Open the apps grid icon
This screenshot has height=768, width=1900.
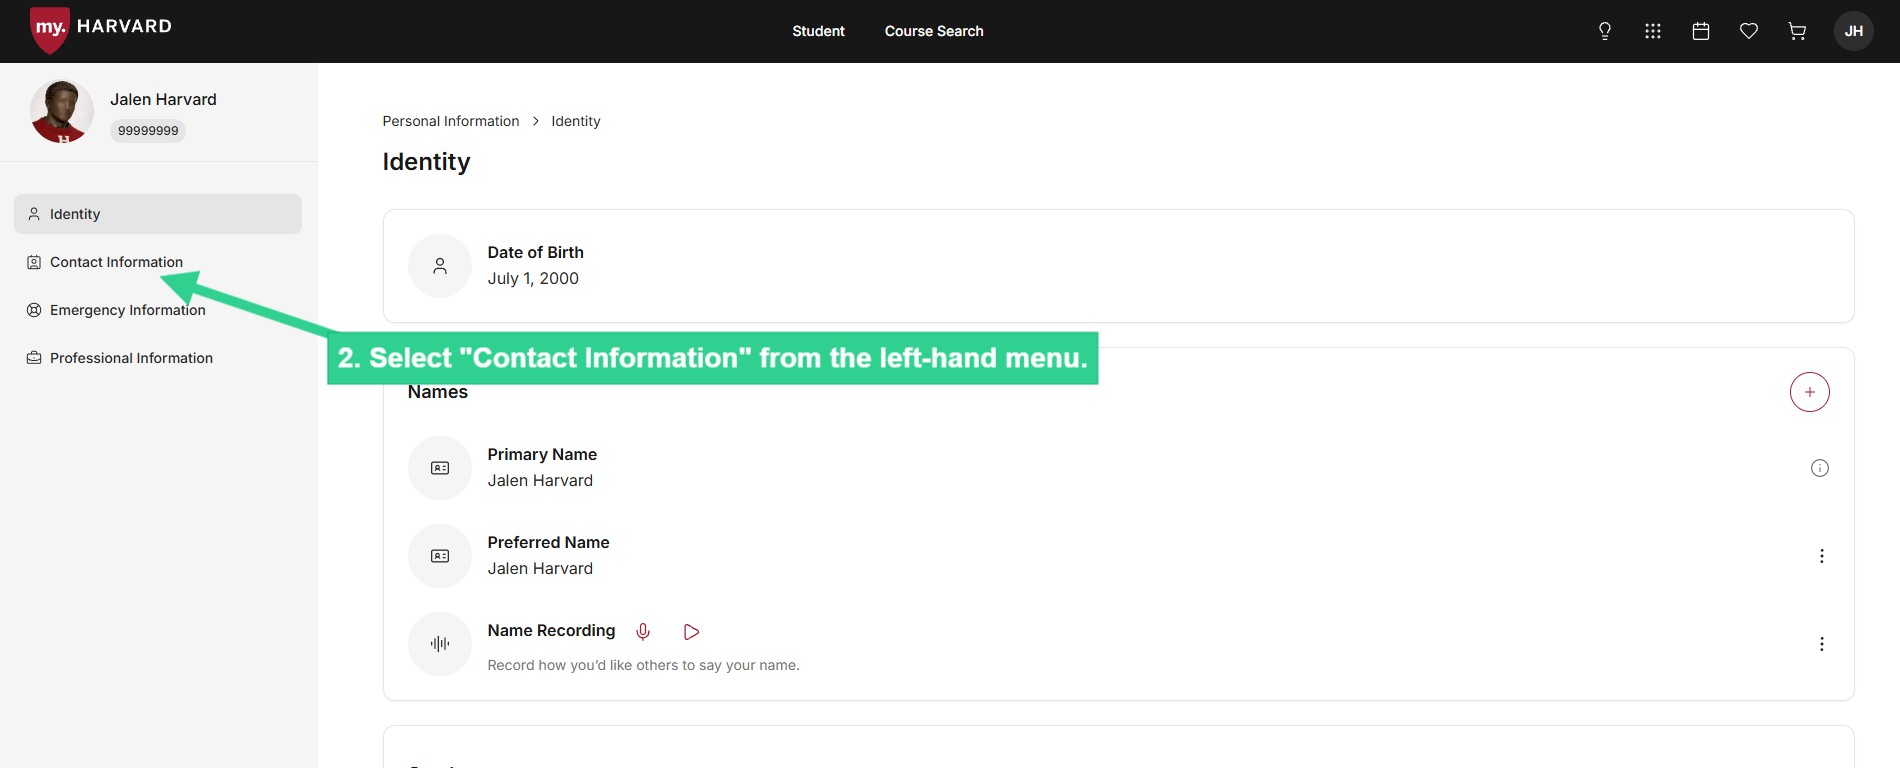click(1653, 31)
